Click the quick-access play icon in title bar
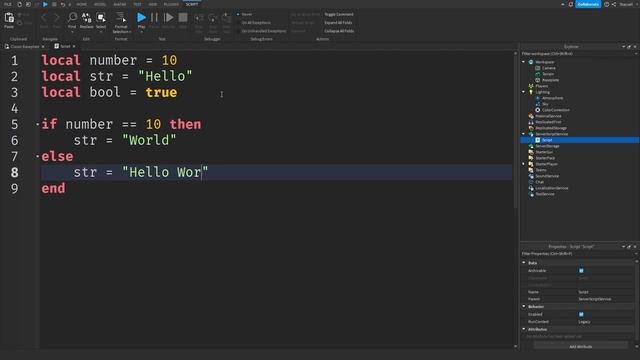The width and height of the screenshot is (640, 360). [45, 4]
